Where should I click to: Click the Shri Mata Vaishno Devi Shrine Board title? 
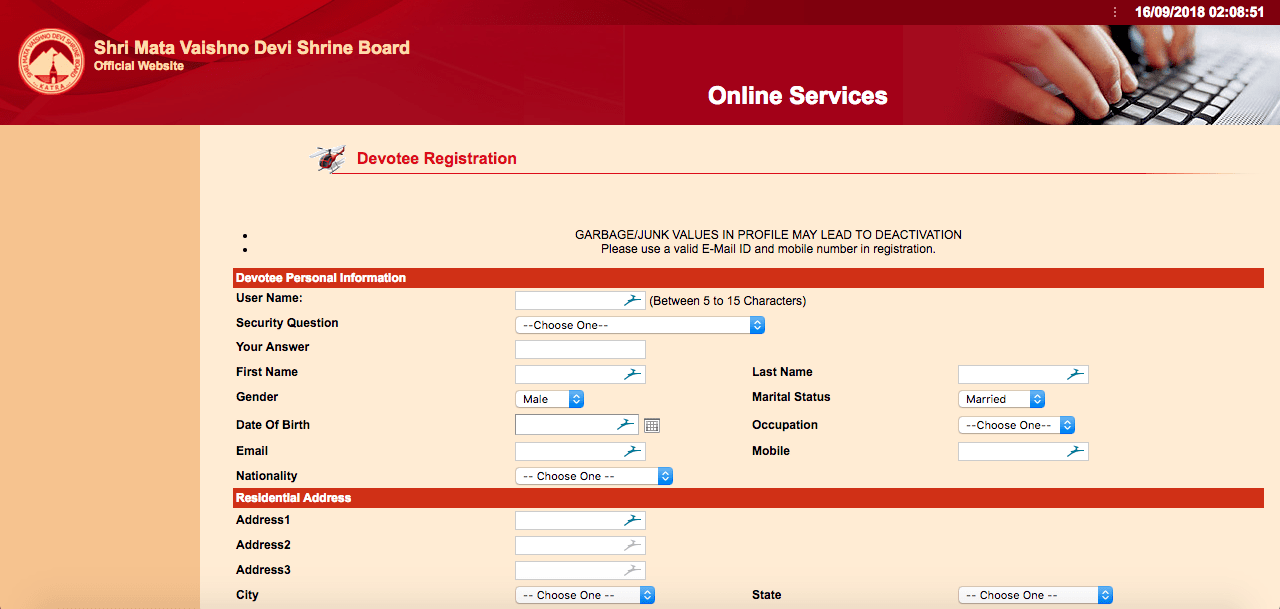pyautogui.click(x=251, y=47)
